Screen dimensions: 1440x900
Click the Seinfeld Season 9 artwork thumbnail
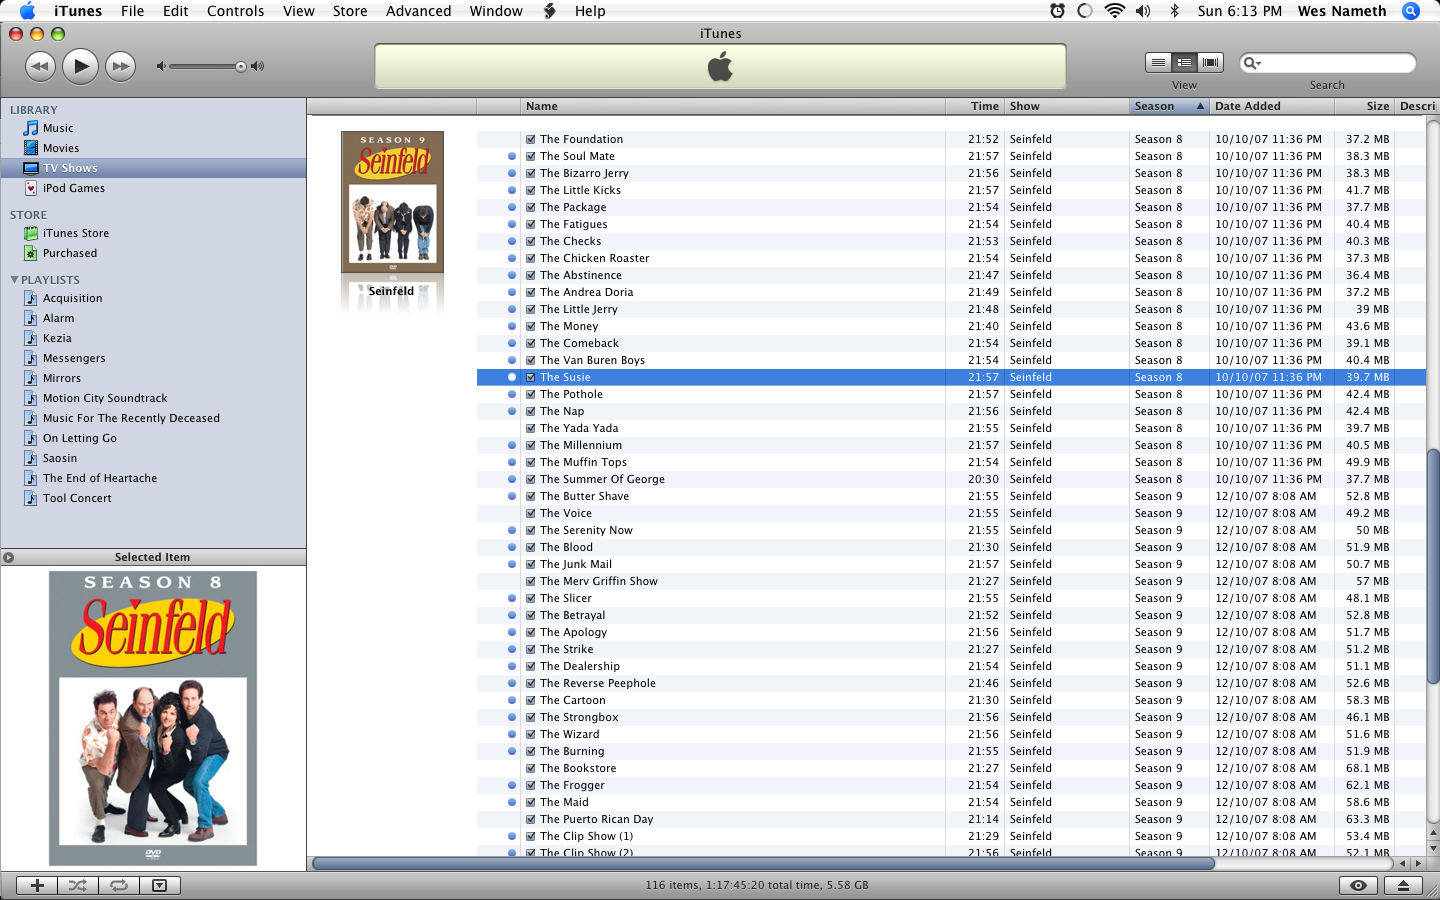coord(393,202)
